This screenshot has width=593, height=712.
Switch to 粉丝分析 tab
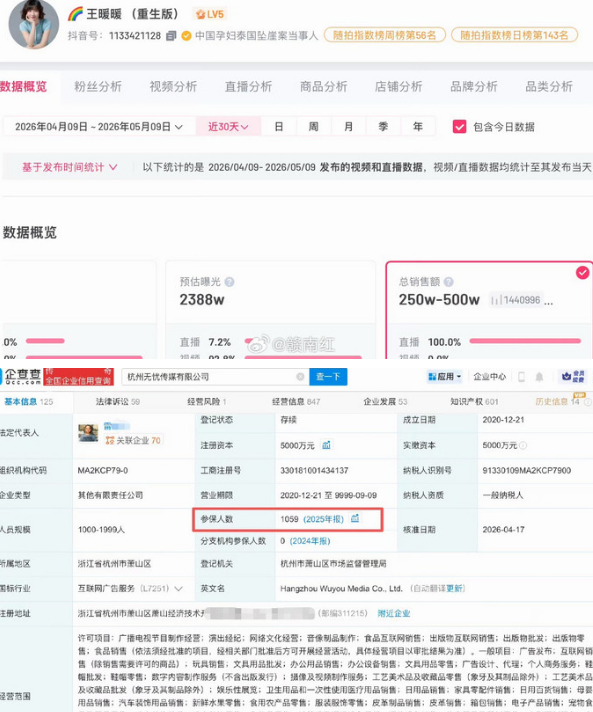98,86
